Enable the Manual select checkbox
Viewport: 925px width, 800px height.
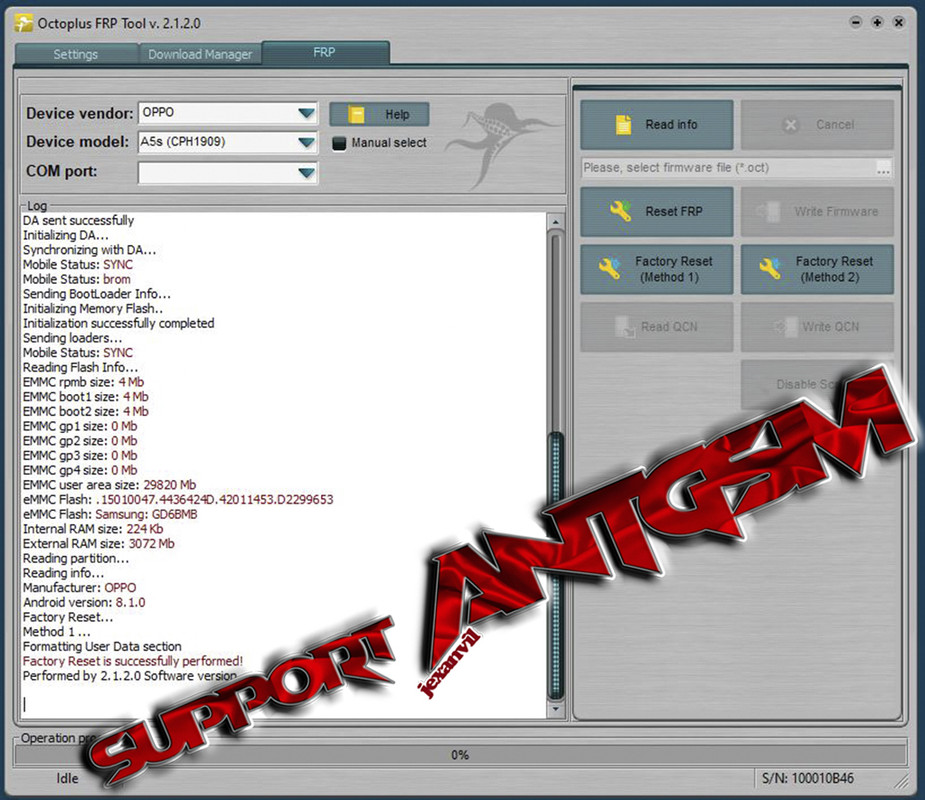point(339,143)
